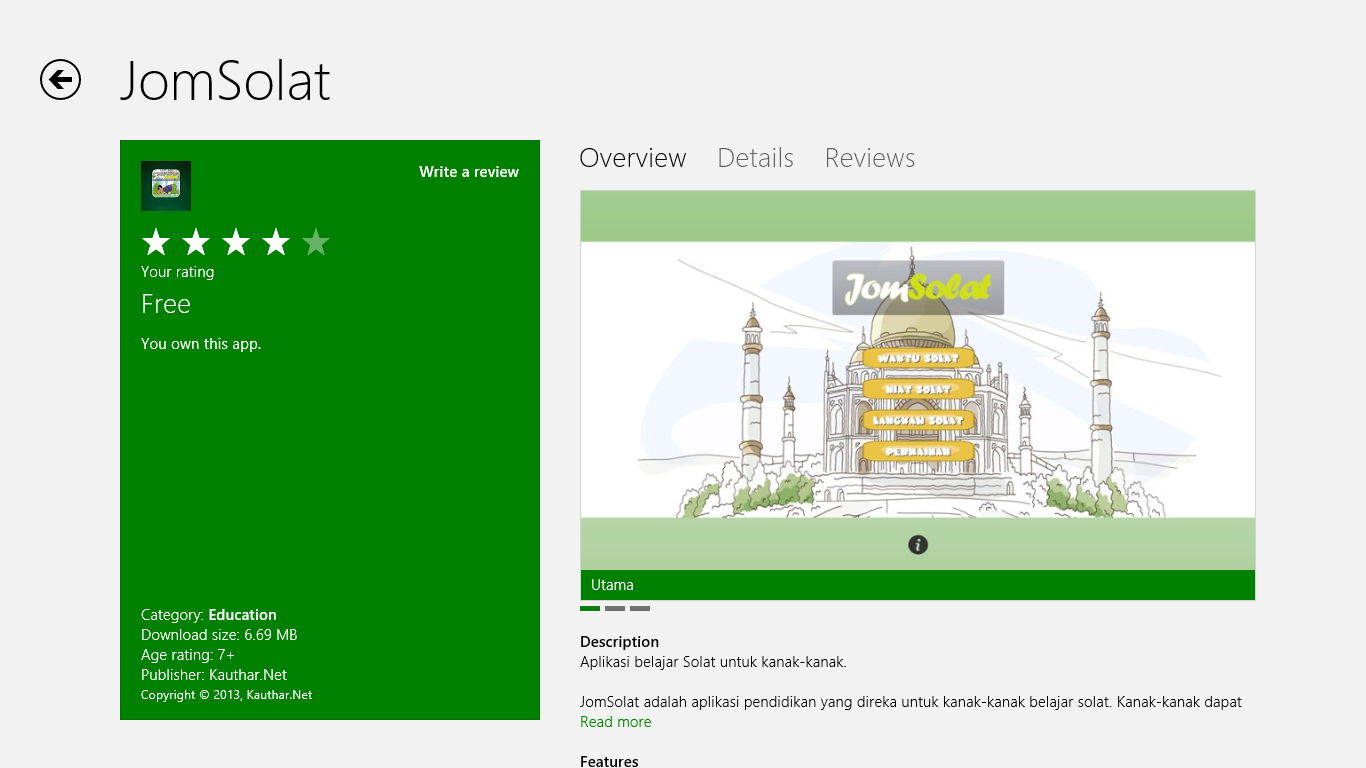1366x768 pixels.
Task: Set rating to four stars
Action: [x=276, y=242]
